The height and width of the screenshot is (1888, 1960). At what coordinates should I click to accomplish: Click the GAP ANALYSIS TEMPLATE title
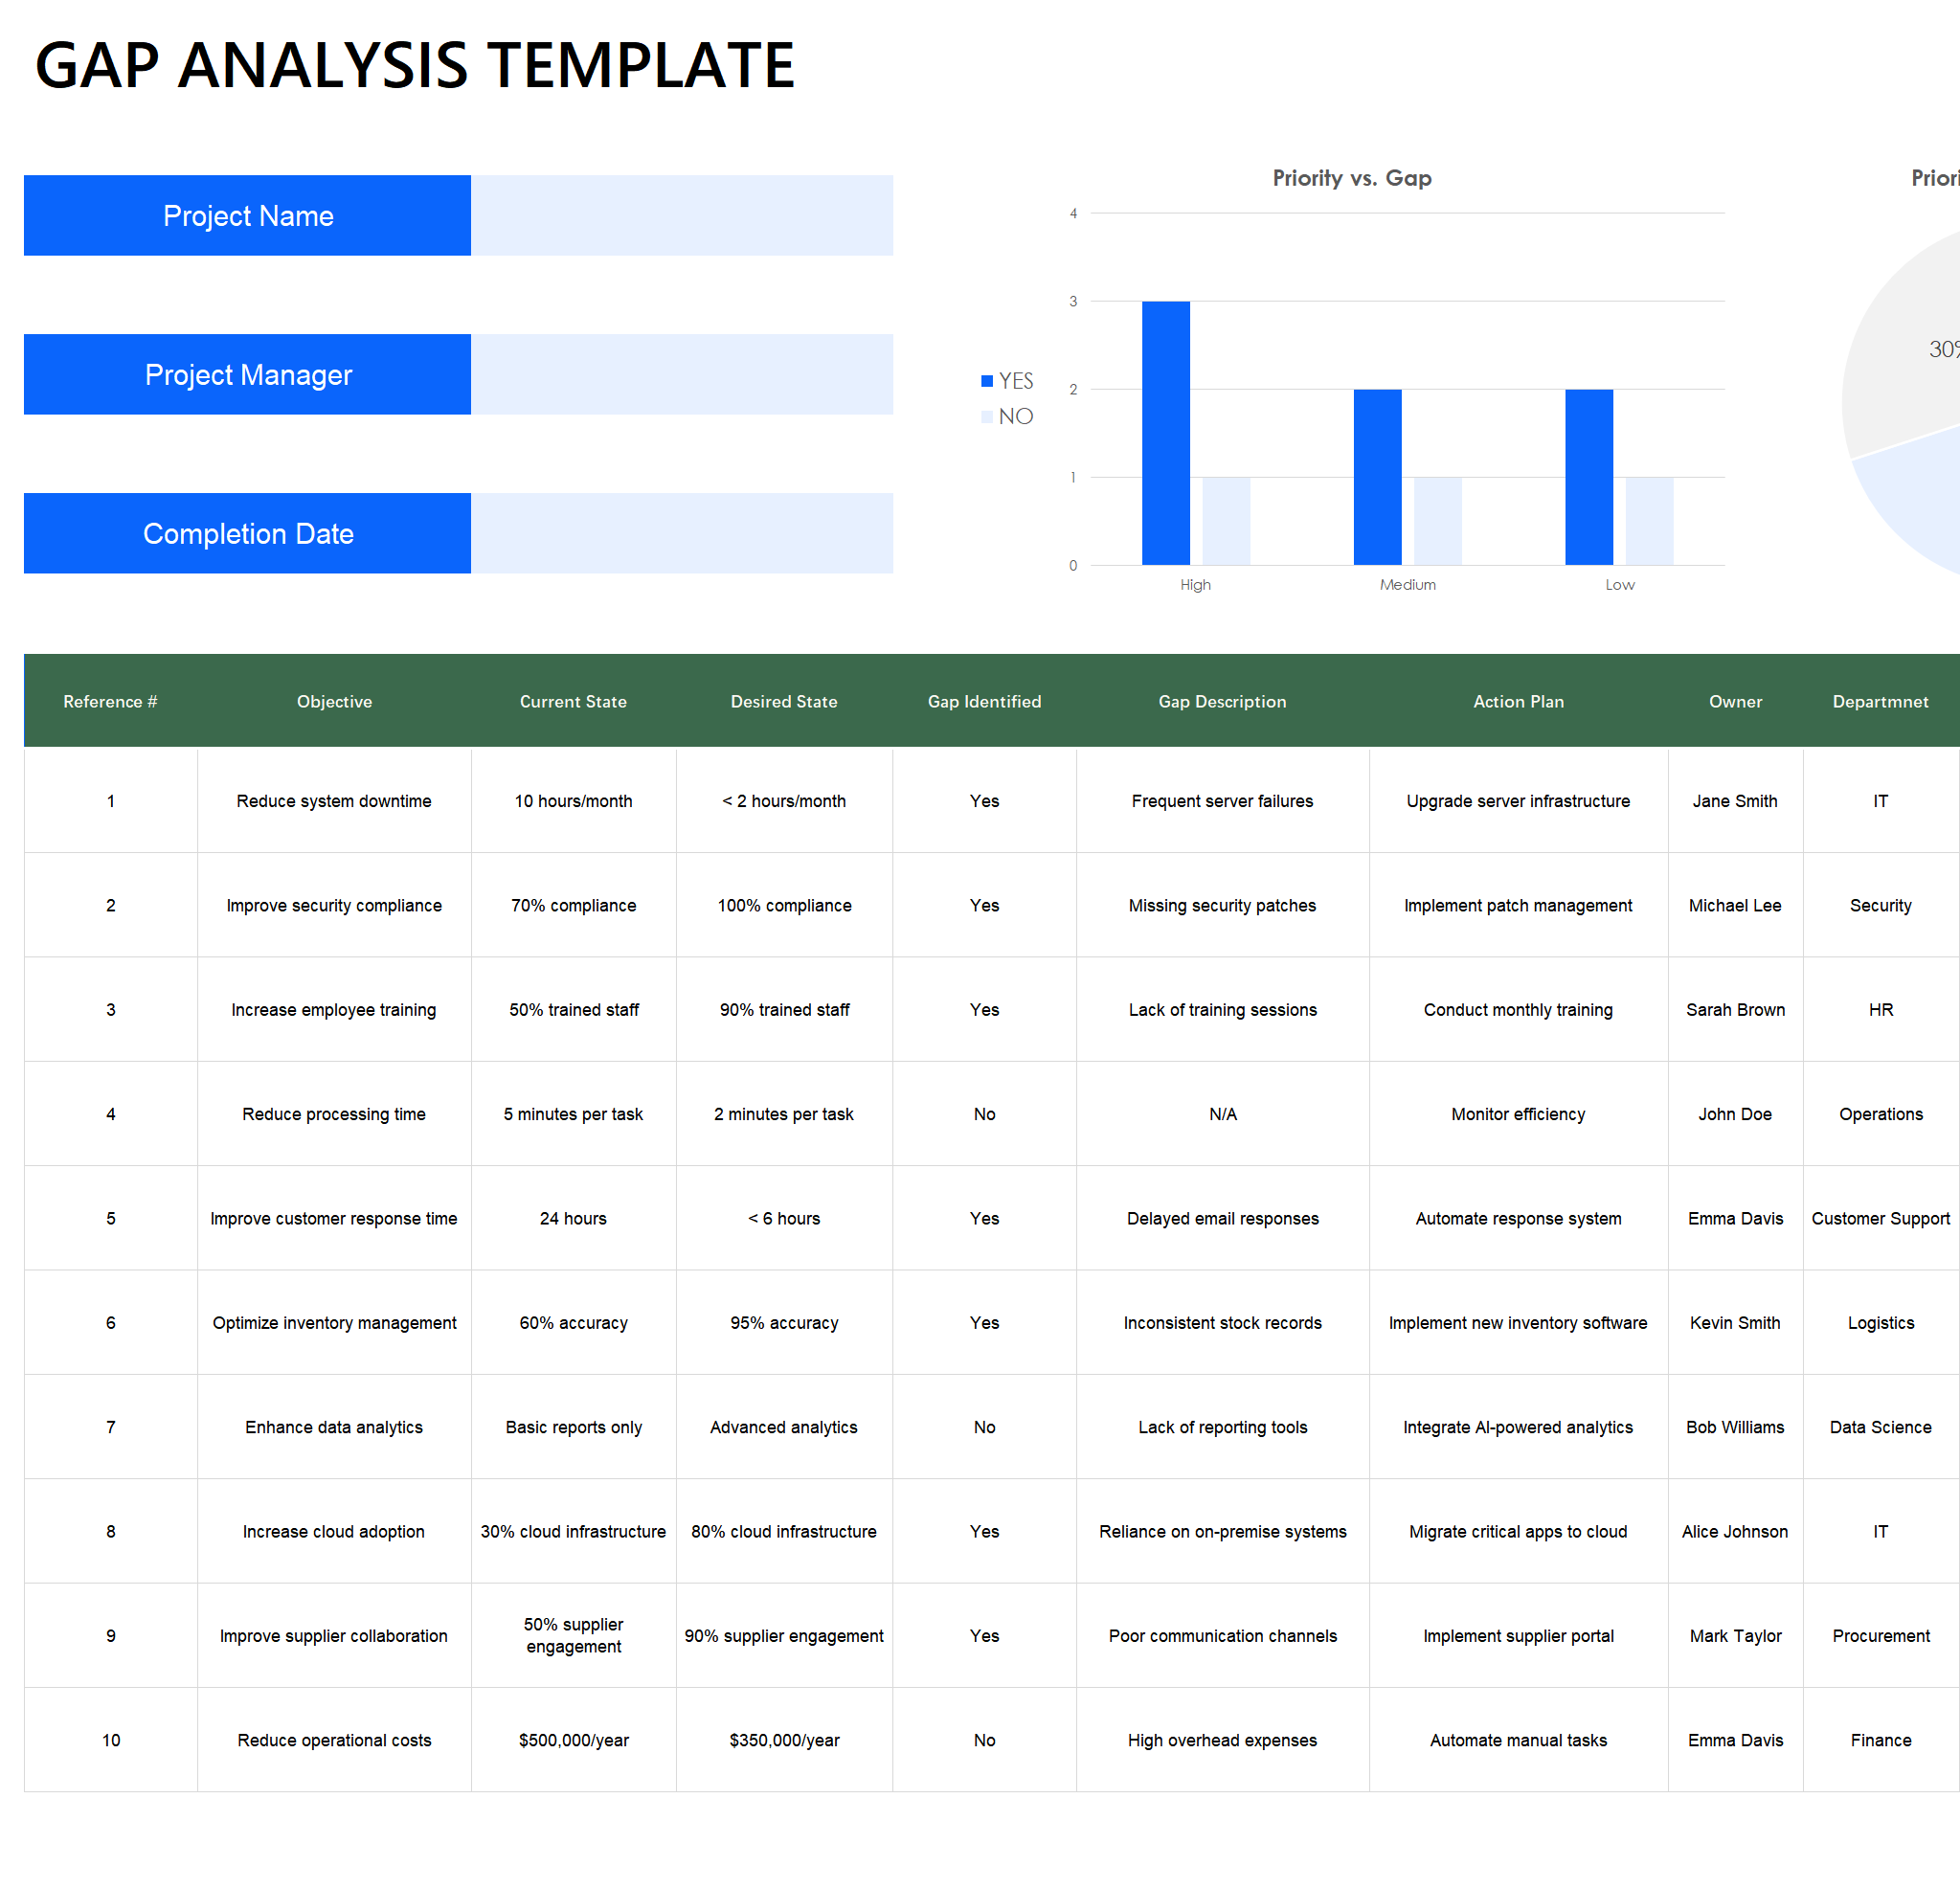[415, 65]
